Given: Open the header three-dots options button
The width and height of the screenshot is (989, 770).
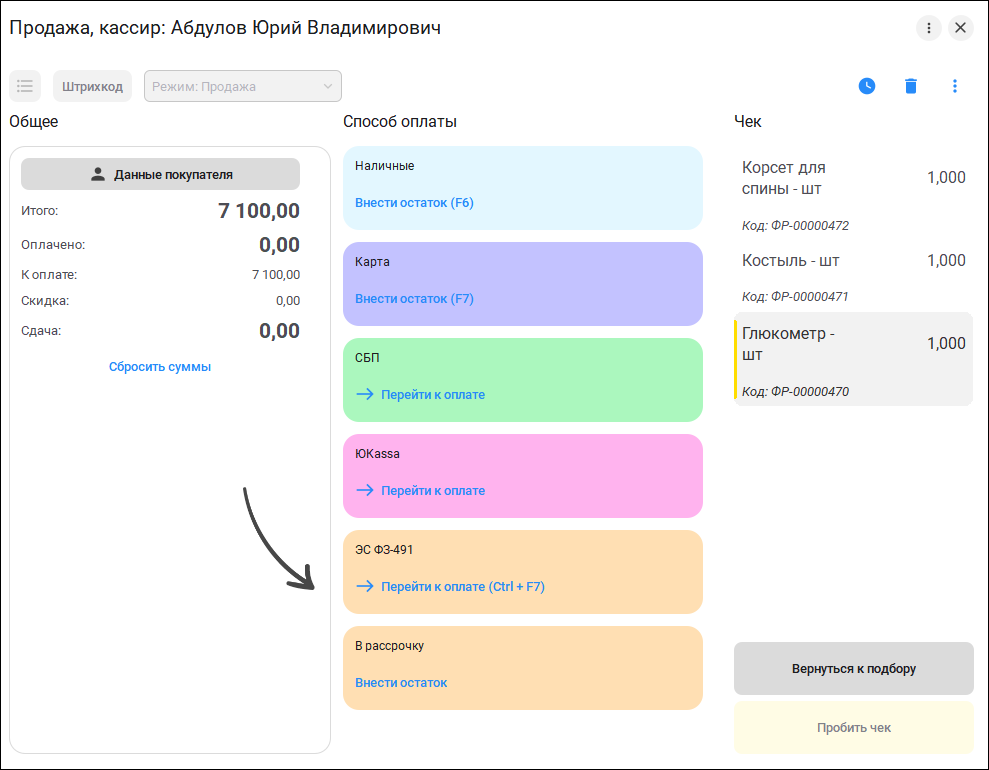Looking at the screenshot, I should (928, 28).
